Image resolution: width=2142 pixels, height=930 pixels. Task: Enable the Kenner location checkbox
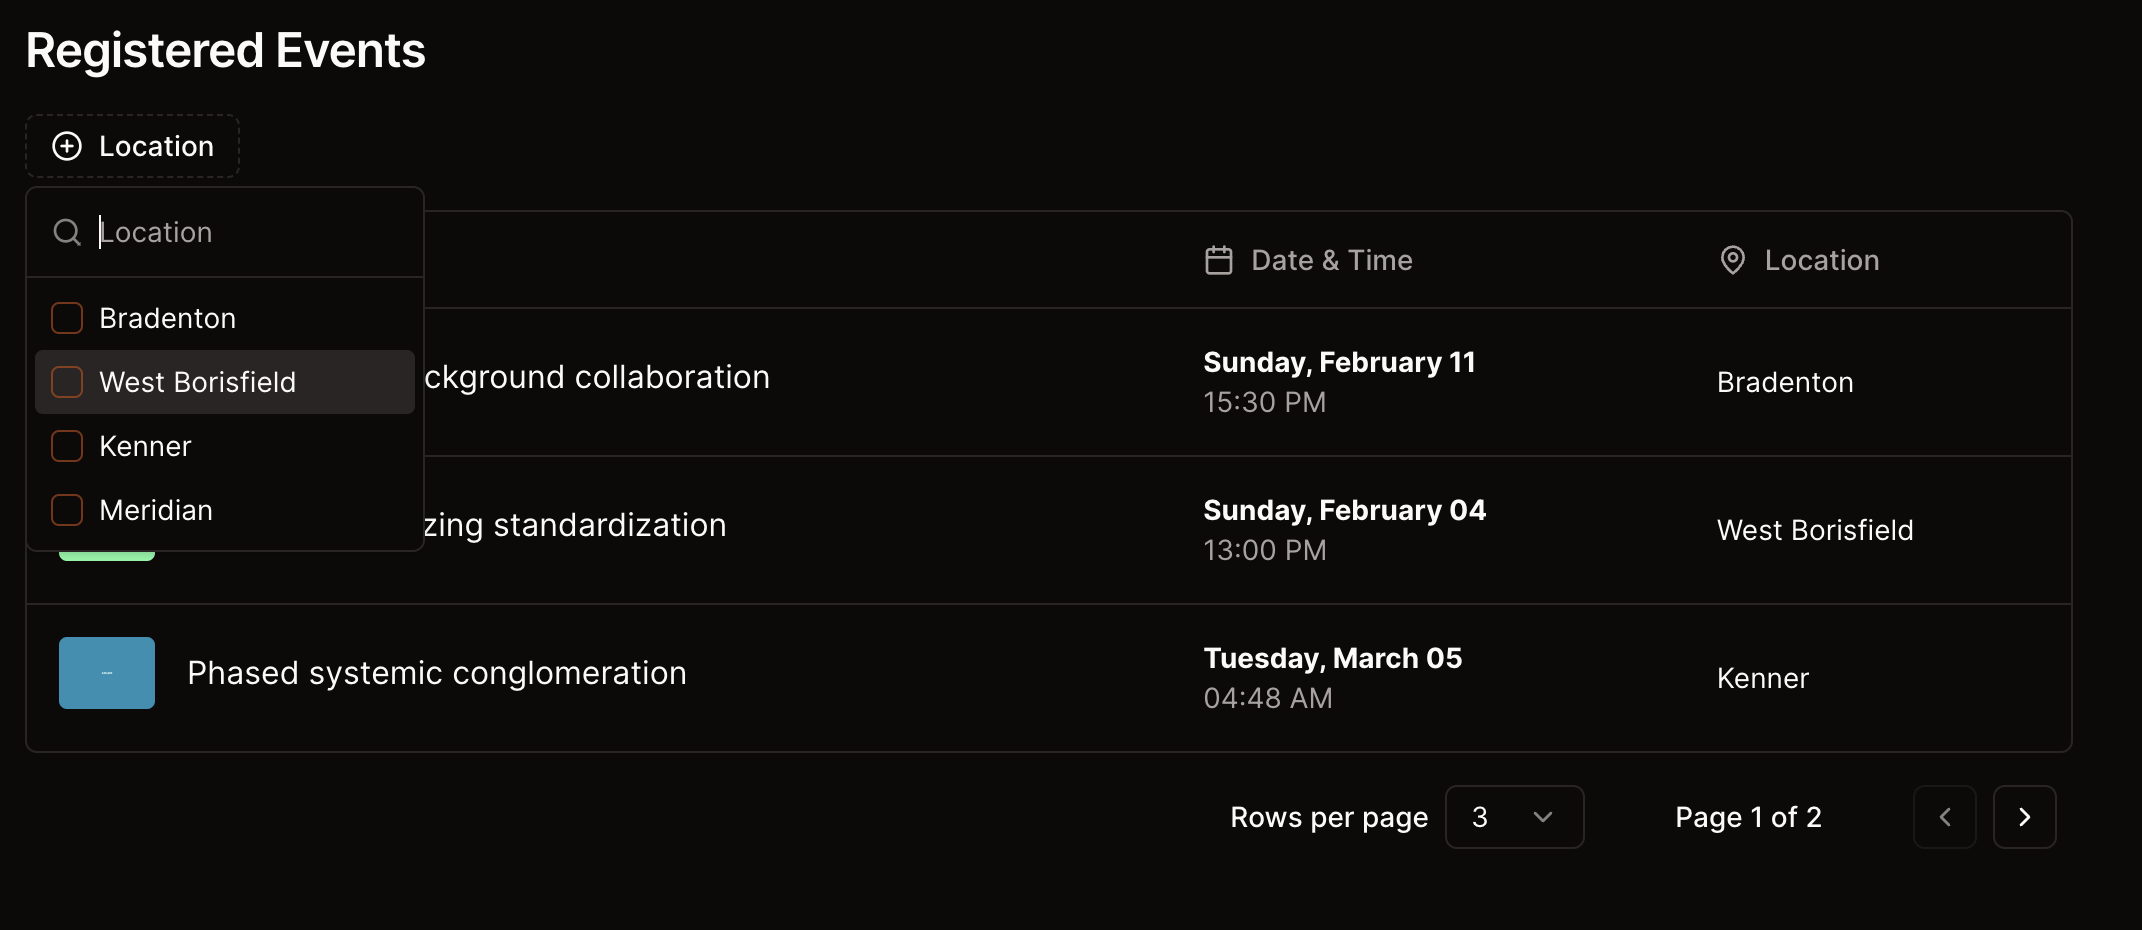[67, 446]
